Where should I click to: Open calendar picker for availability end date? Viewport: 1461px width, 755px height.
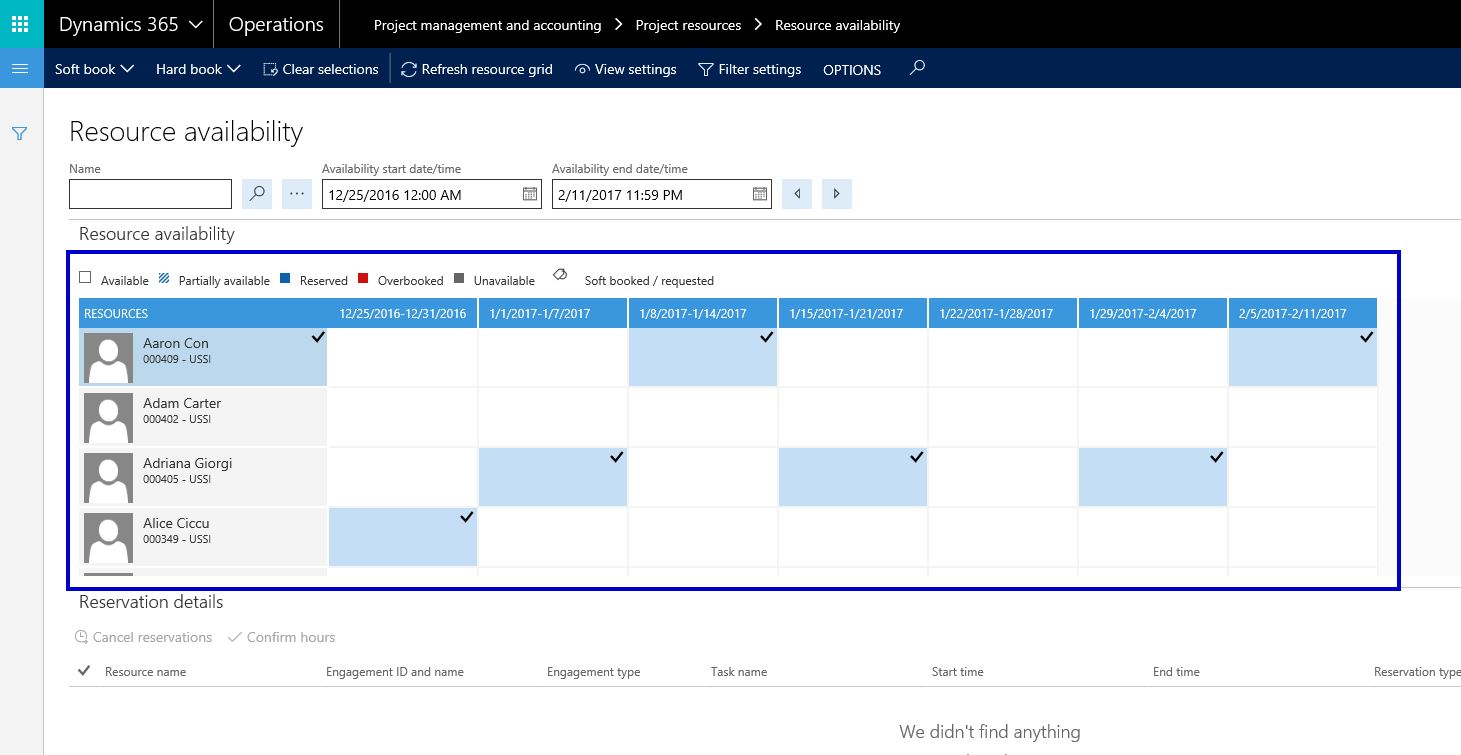click(x=760, y=194)
